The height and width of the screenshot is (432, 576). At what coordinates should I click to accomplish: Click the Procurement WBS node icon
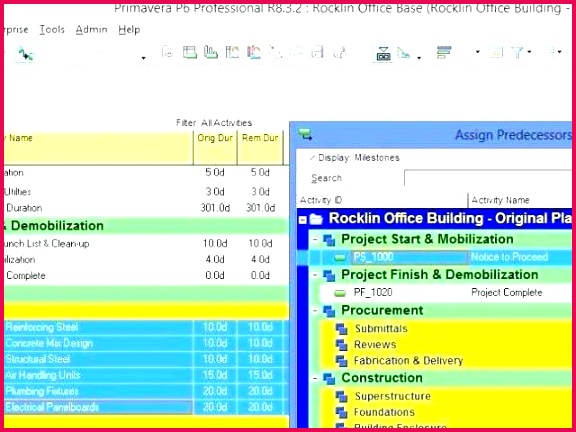tap(329, 311)
